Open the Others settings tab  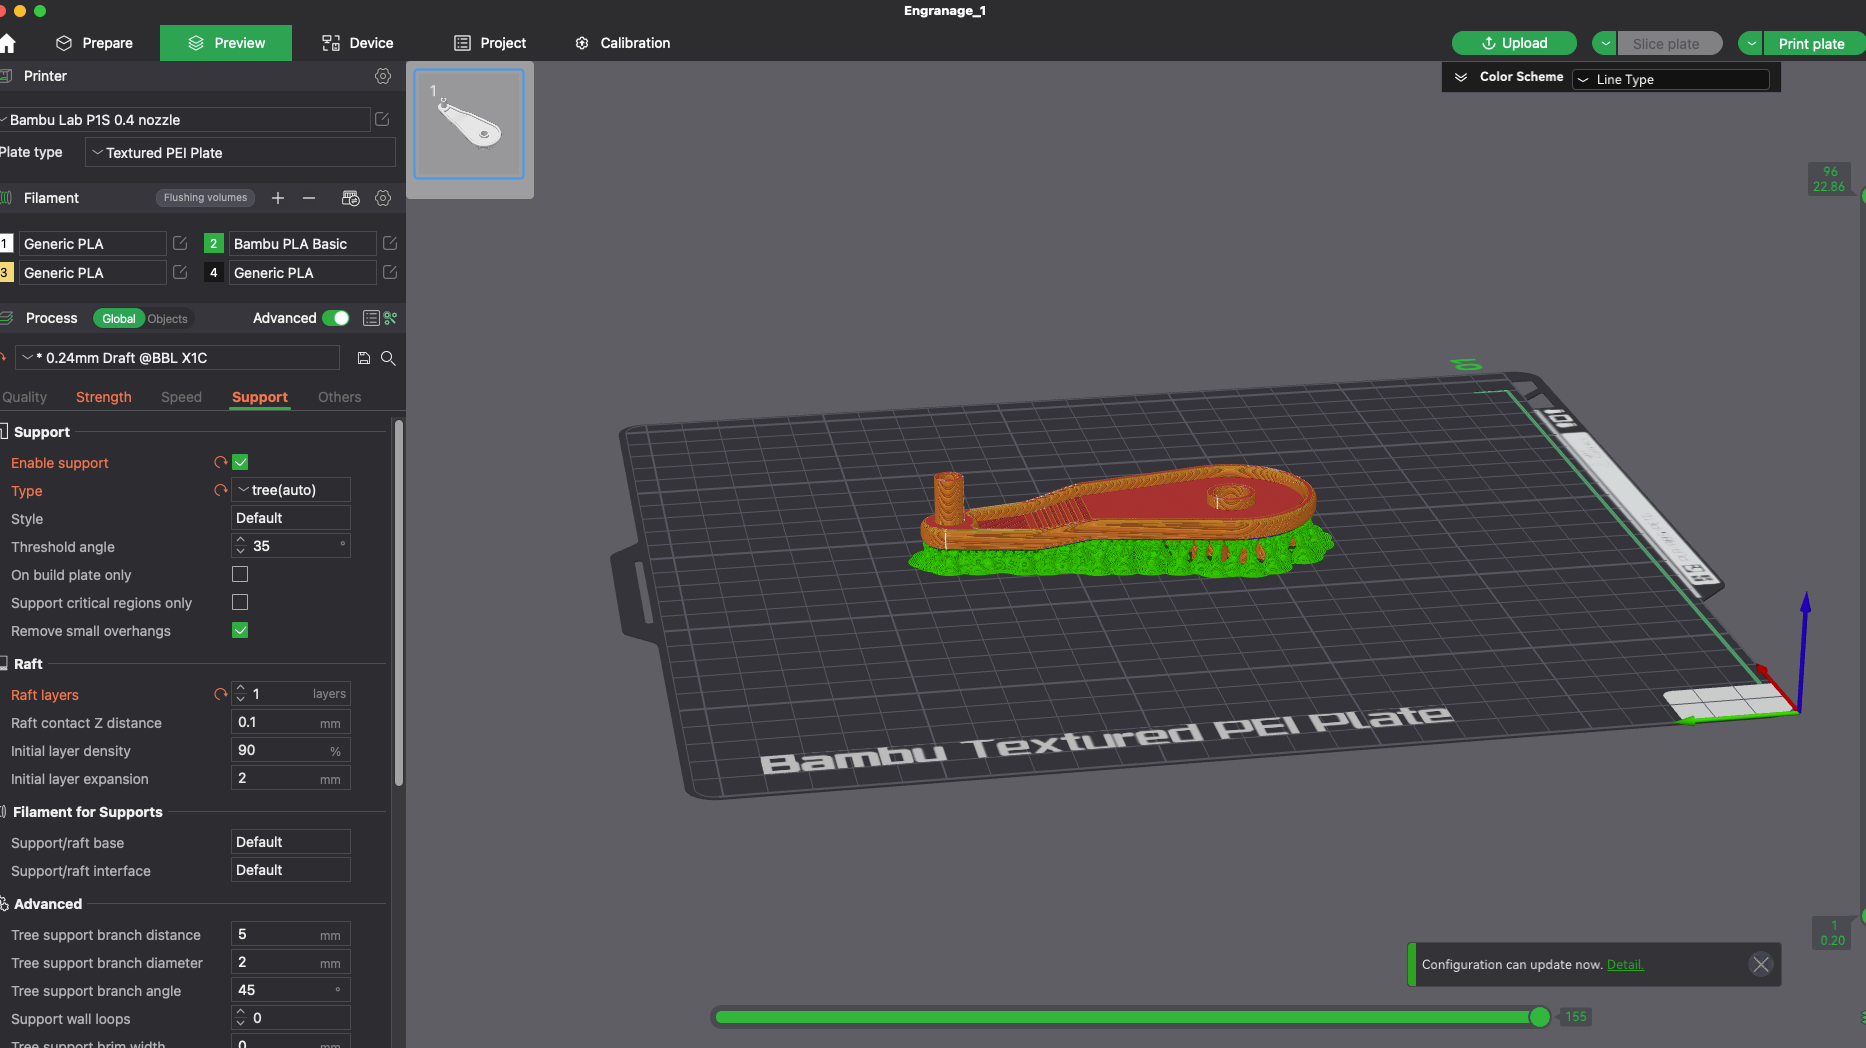(340, 397)
